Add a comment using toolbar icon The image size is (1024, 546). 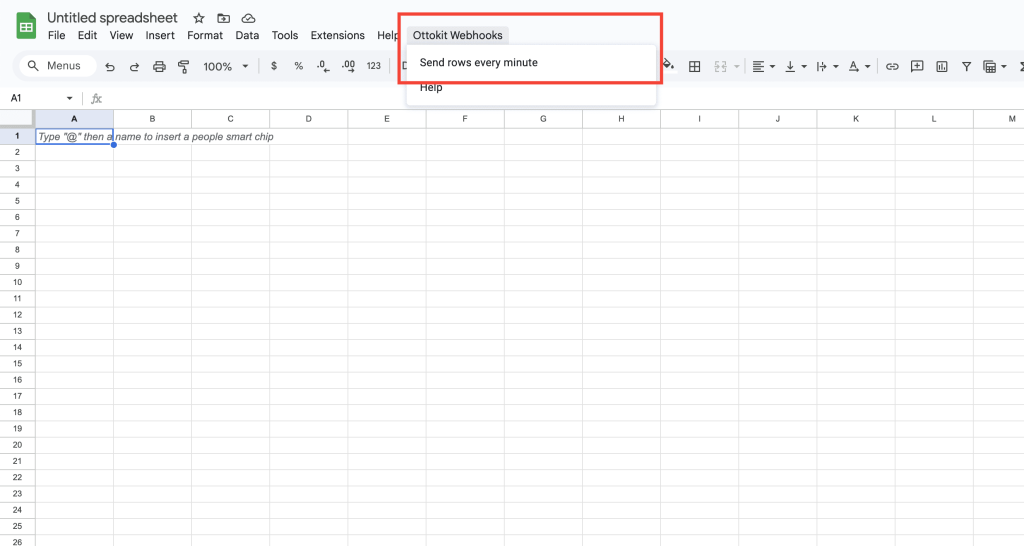(917, 67)
